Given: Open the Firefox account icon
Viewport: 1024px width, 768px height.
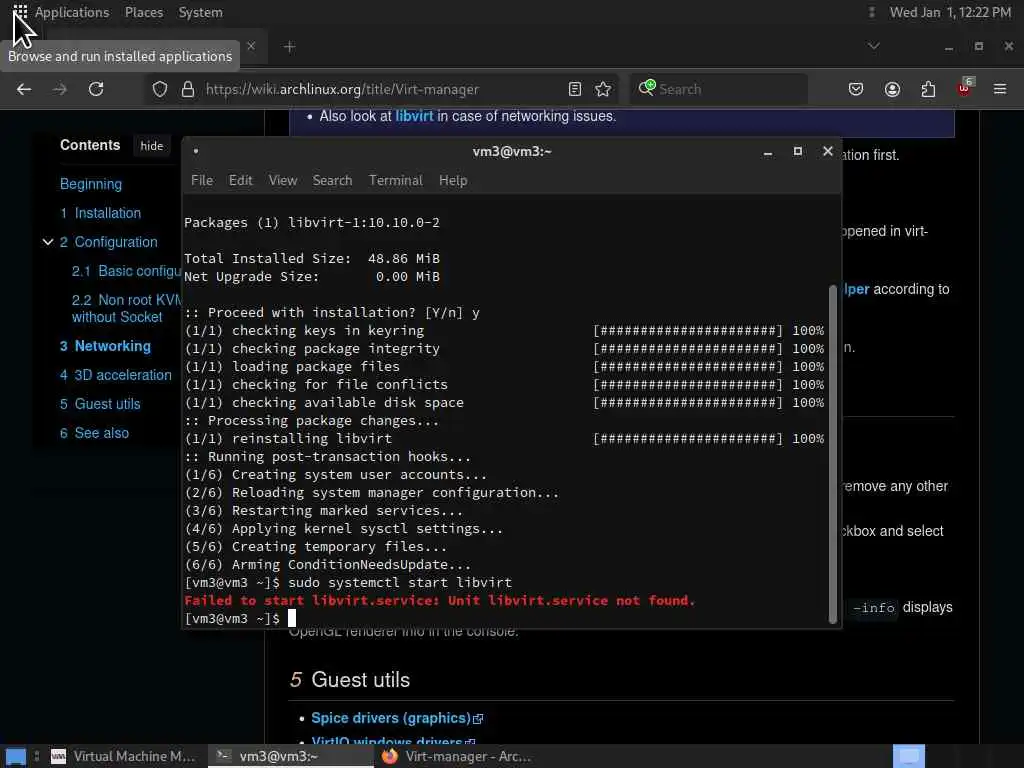Looking at the screenshot, I should click(x=892, y=89).
